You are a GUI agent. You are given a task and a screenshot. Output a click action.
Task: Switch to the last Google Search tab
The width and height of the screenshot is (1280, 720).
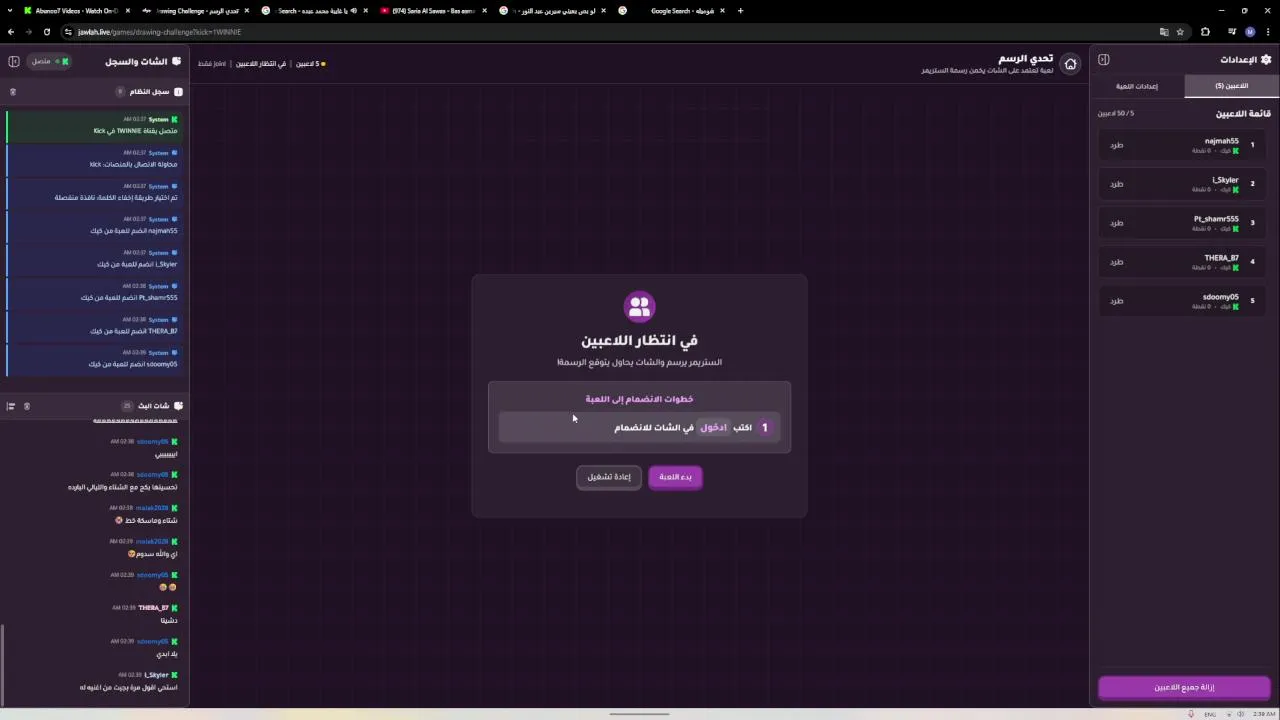[x=671, y=11]
